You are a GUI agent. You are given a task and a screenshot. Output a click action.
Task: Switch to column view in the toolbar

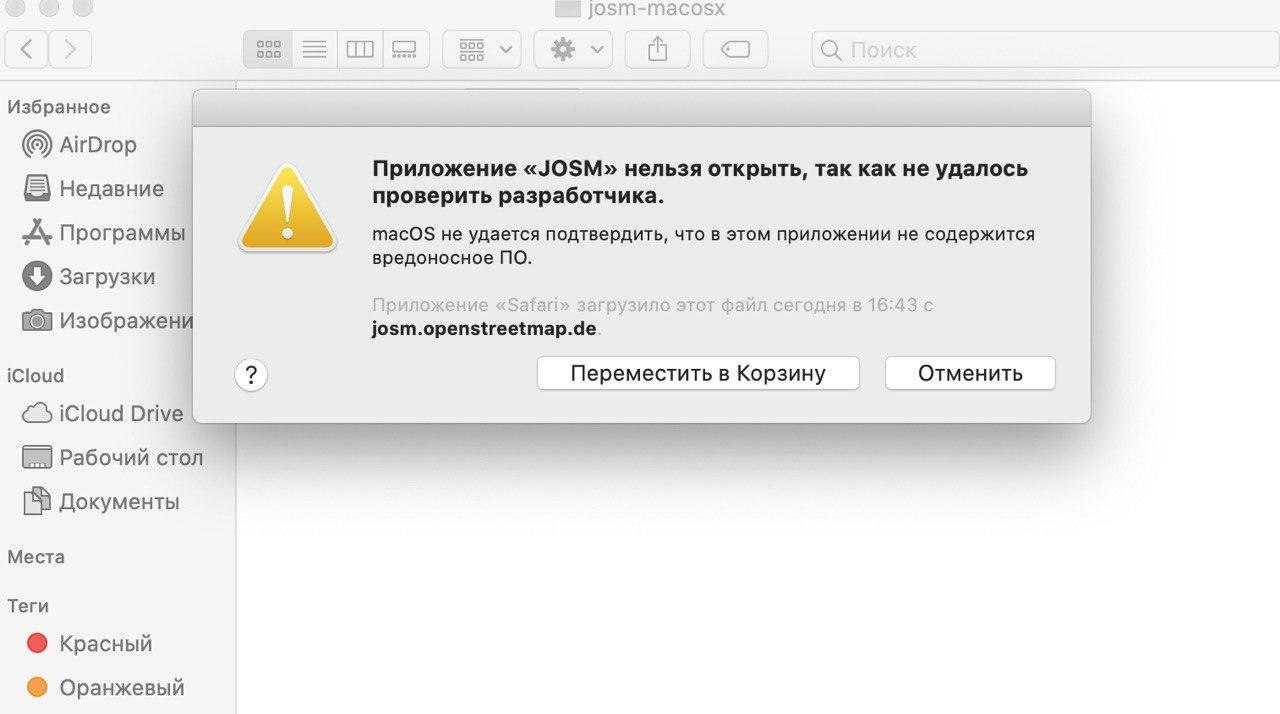(359, 49)
